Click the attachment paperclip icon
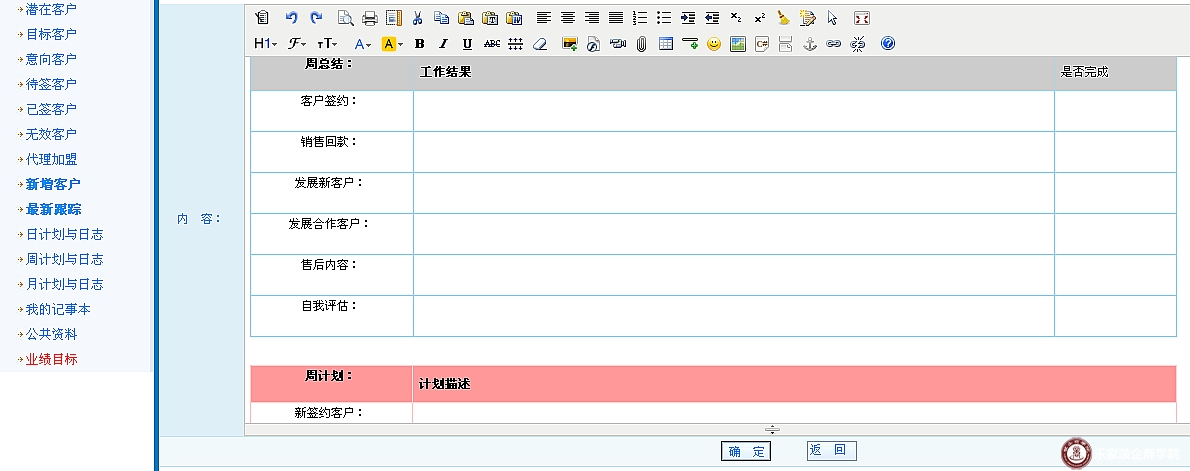This screenshot has height=471, width=1190. [x=642, y=44]
